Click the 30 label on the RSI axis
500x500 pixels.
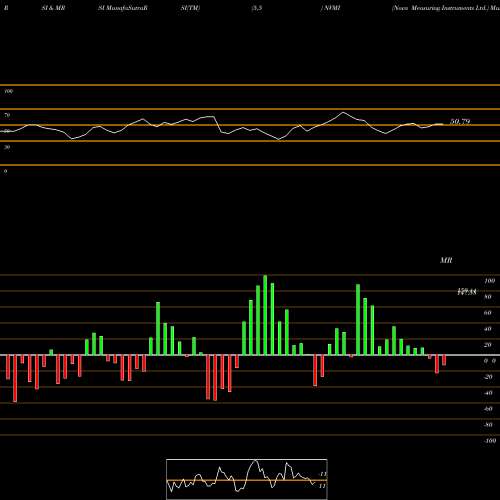(x=7, y=147)
